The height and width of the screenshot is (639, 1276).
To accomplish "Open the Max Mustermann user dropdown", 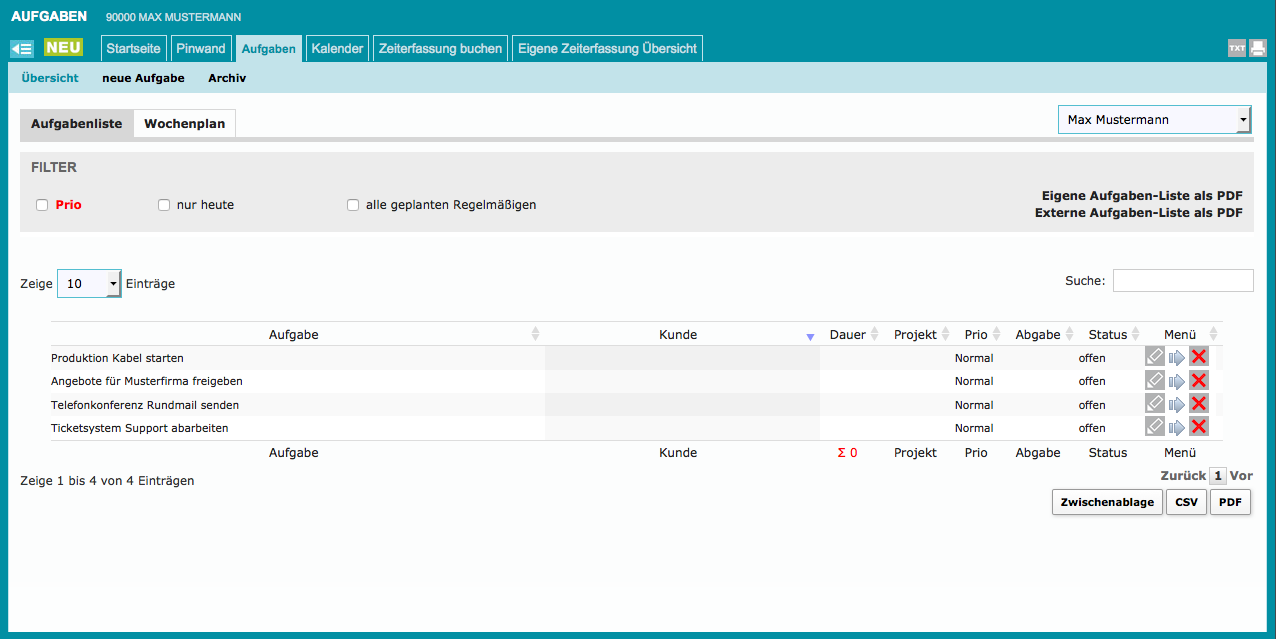I will (x=1154, y=120).
